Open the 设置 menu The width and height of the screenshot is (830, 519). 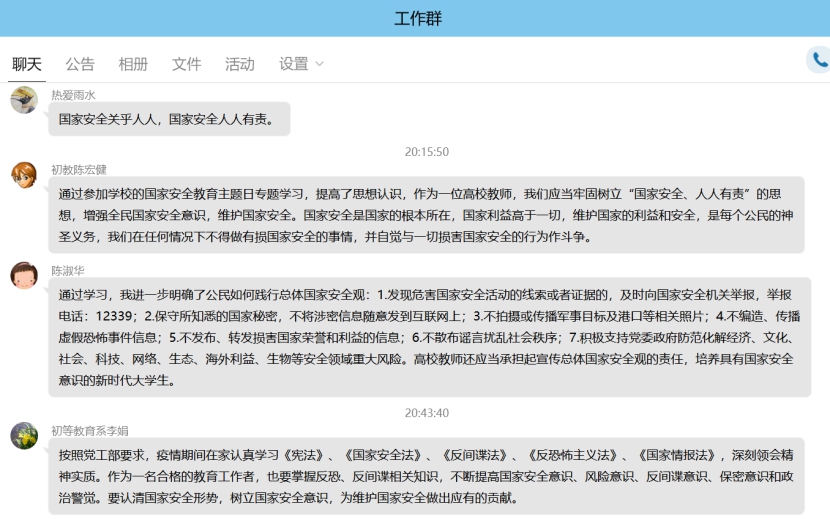pos(294,64)
